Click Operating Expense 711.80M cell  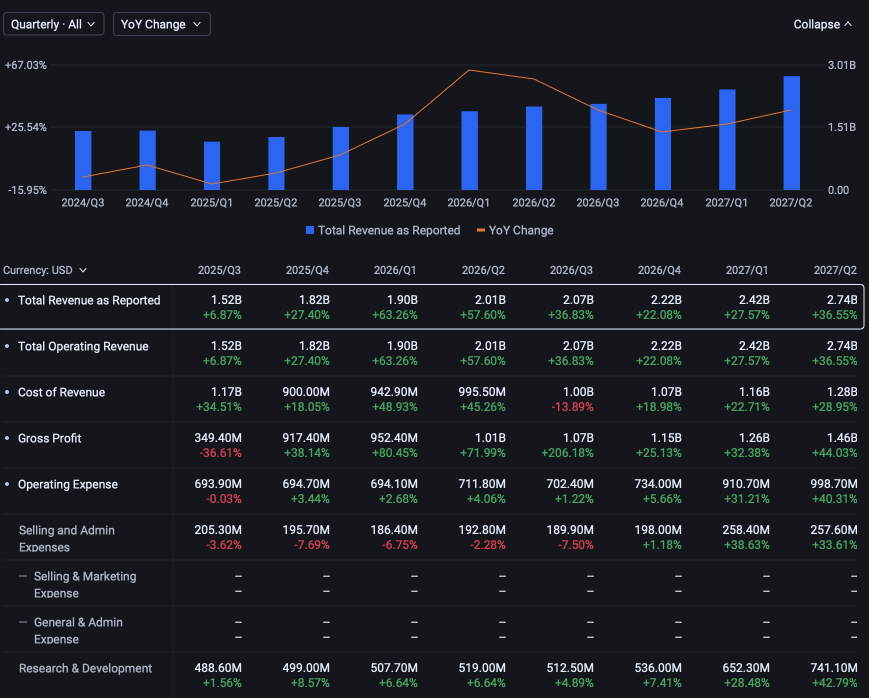pos(482,484)
